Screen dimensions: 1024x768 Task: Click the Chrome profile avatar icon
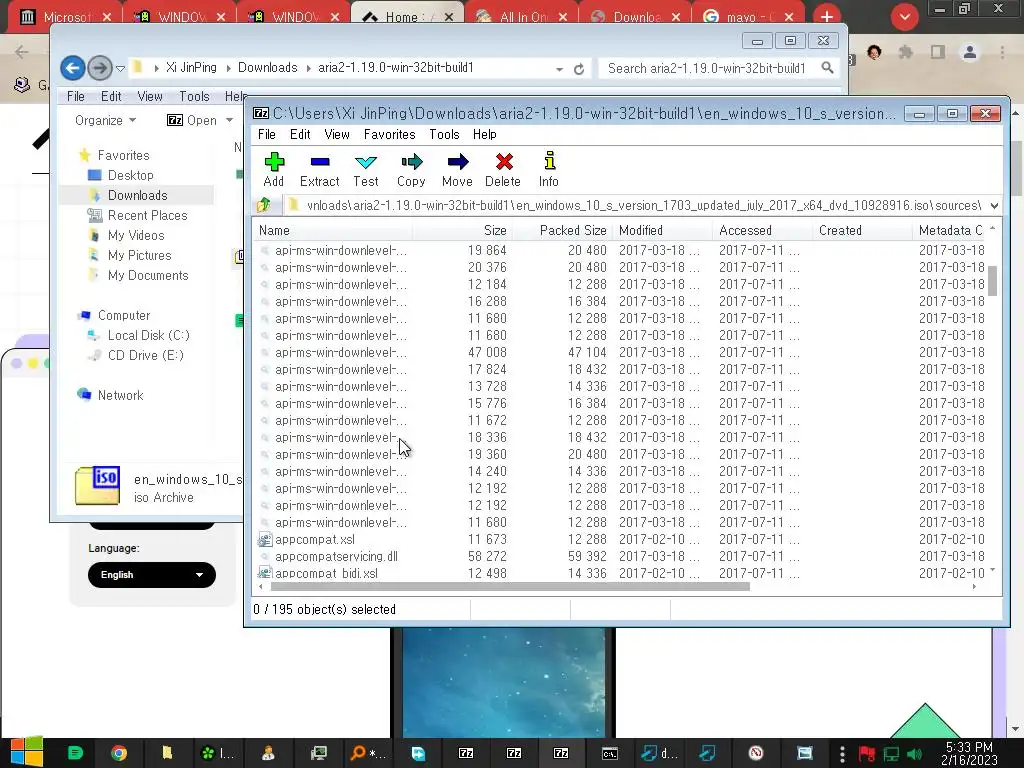point(970,52)
